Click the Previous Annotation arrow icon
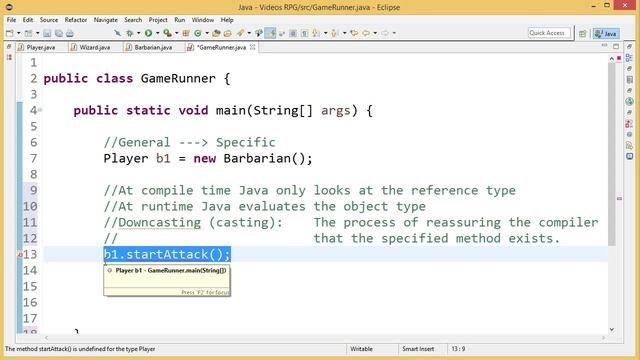640x360 pixels. coord(335,33)
